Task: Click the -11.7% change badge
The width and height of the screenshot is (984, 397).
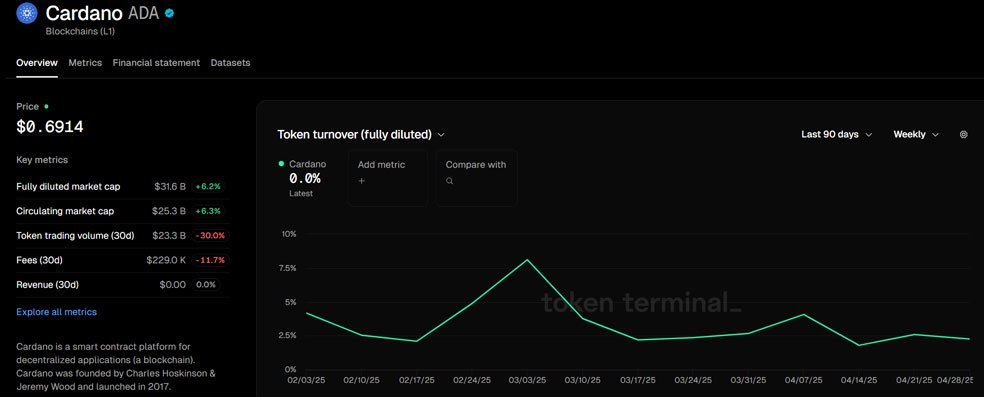Action: coord(211,260)
